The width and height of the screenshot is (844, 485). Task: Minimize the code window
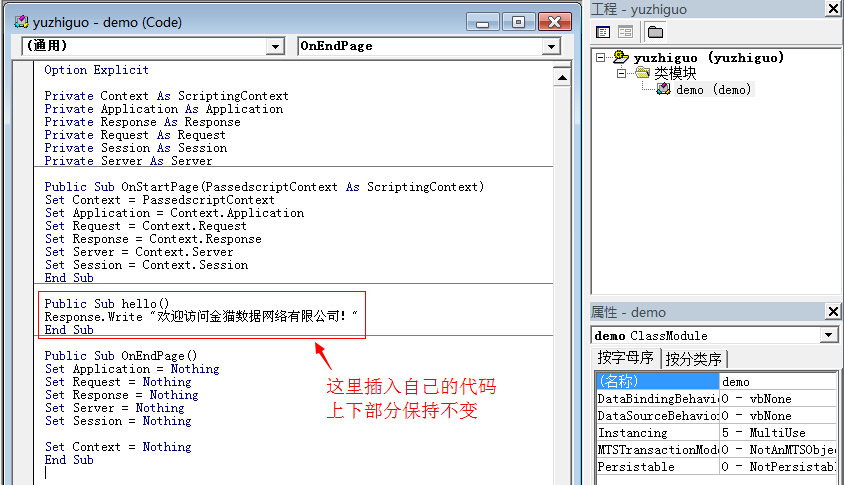coord(483,22)
